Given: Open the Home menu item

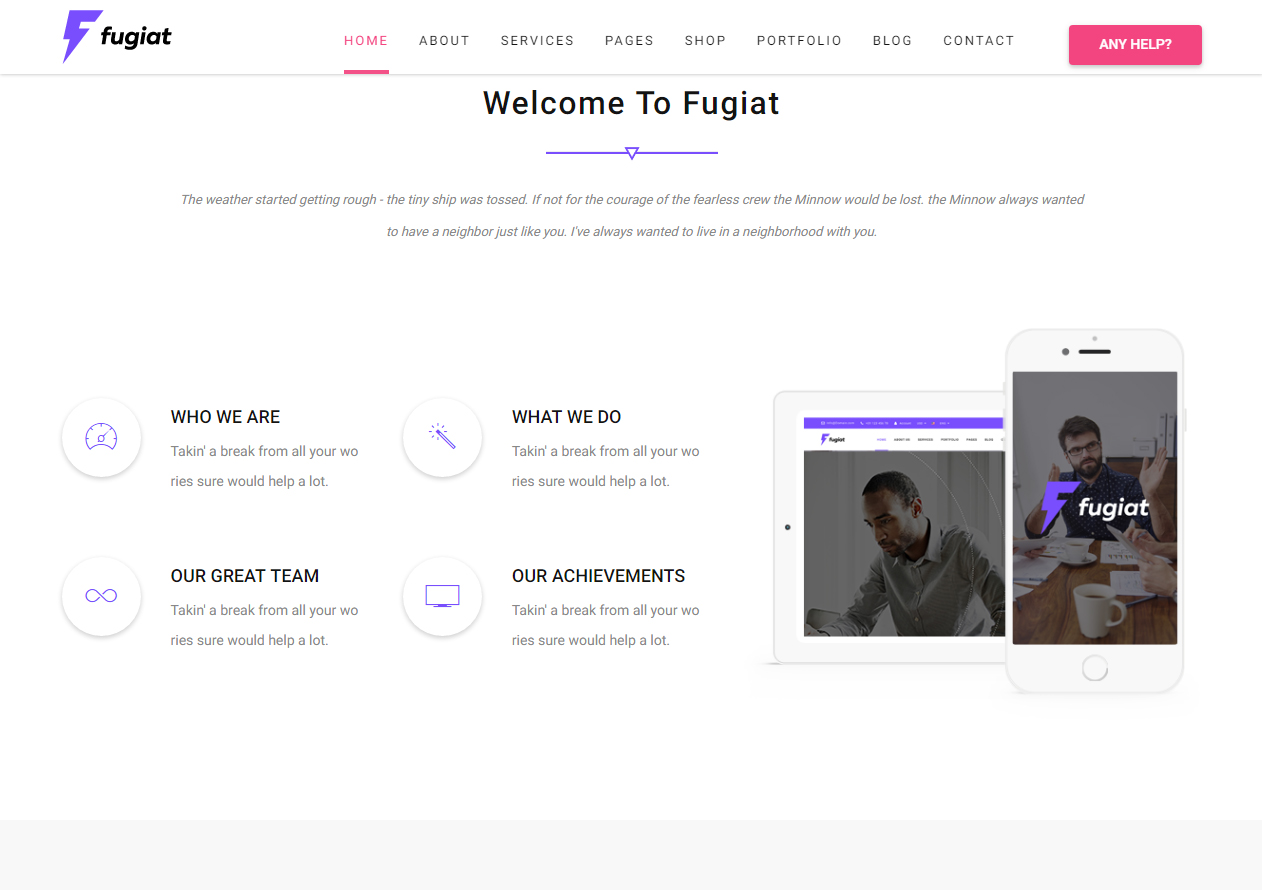Looking at the screenshot, I should [x=366, y=41].
